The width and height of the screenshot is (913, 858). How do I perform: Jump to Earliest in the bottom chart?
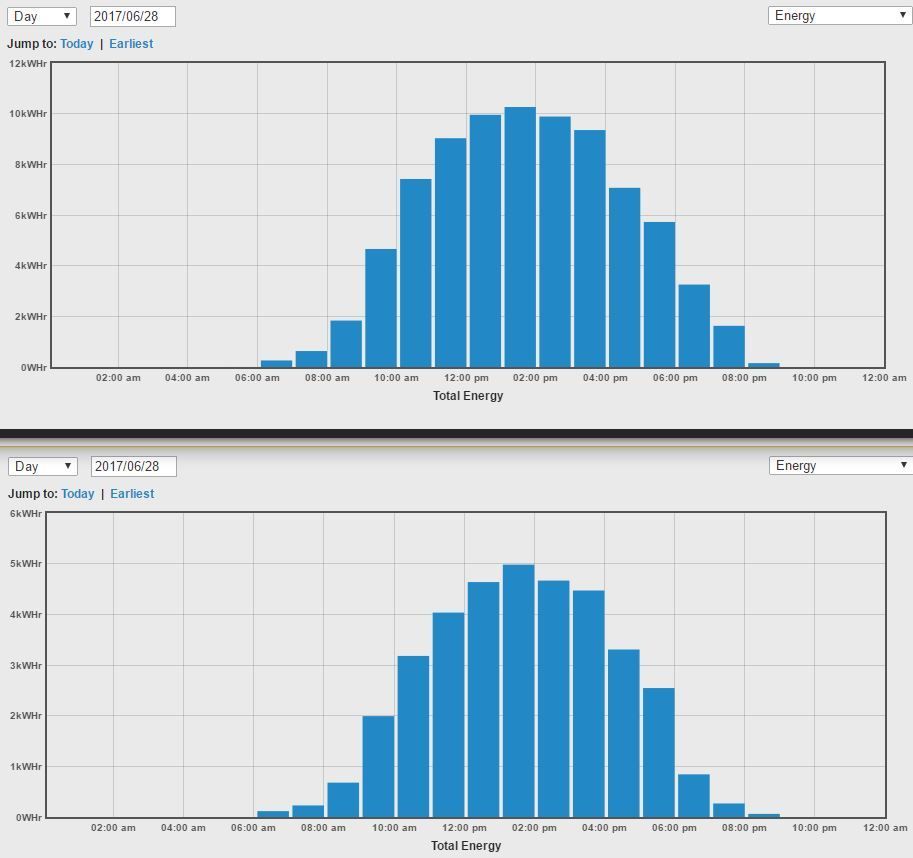pos(132,494)
